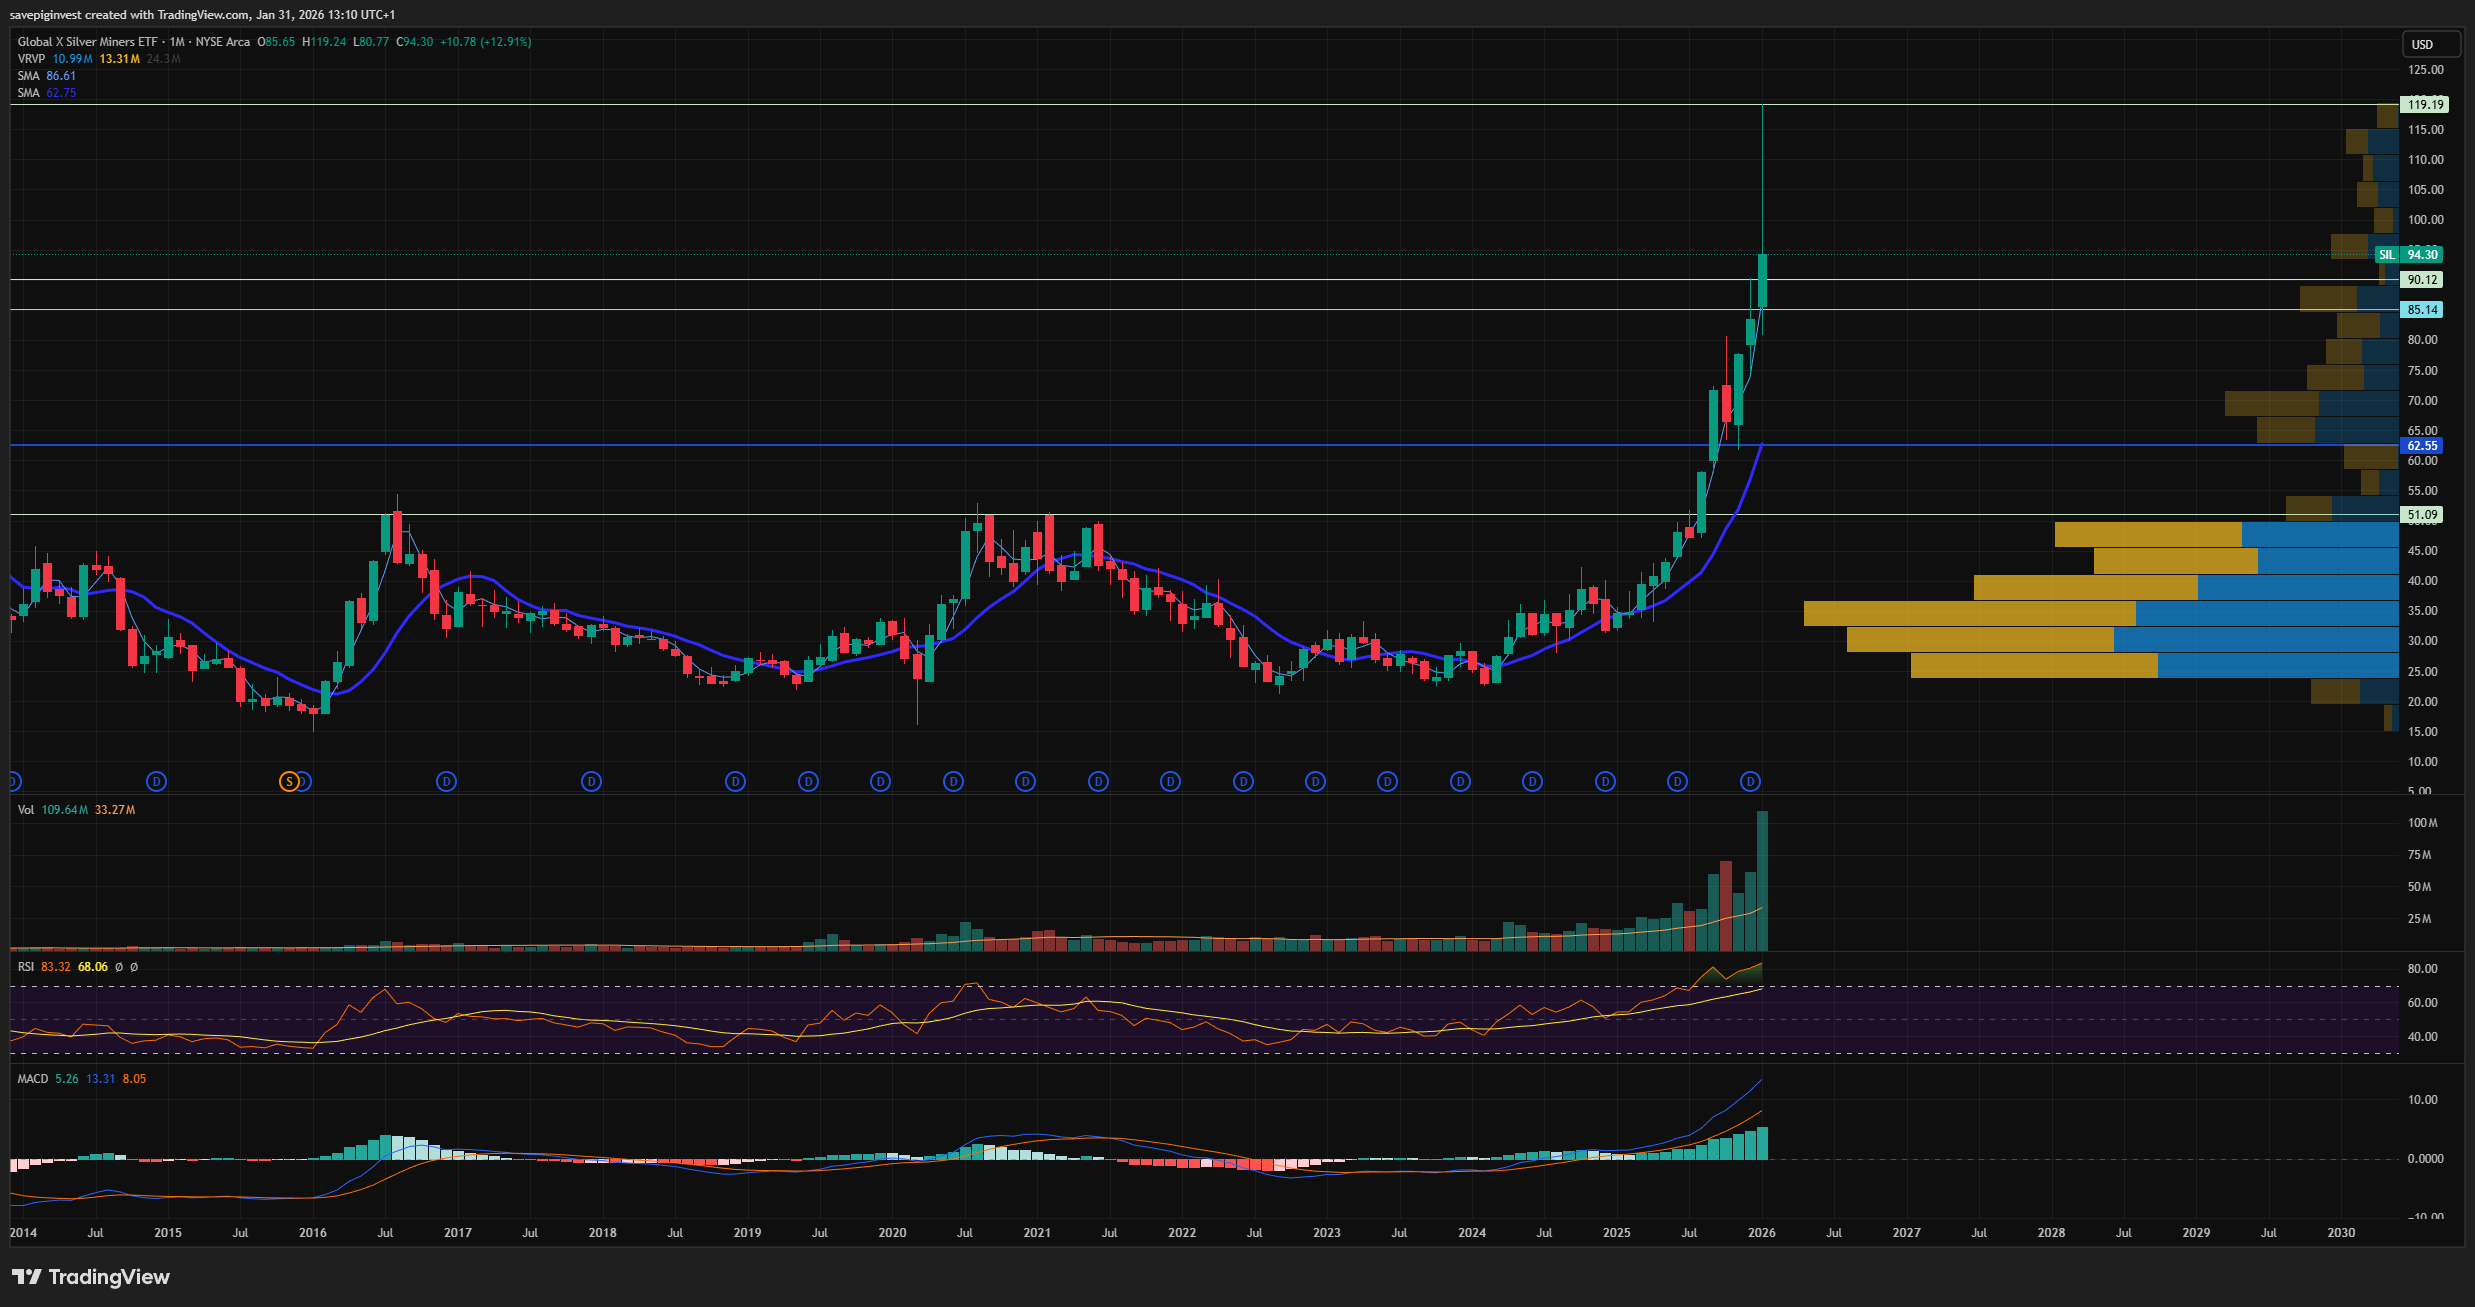Select the SMA 86.61 indicator legend

[28, 76]
